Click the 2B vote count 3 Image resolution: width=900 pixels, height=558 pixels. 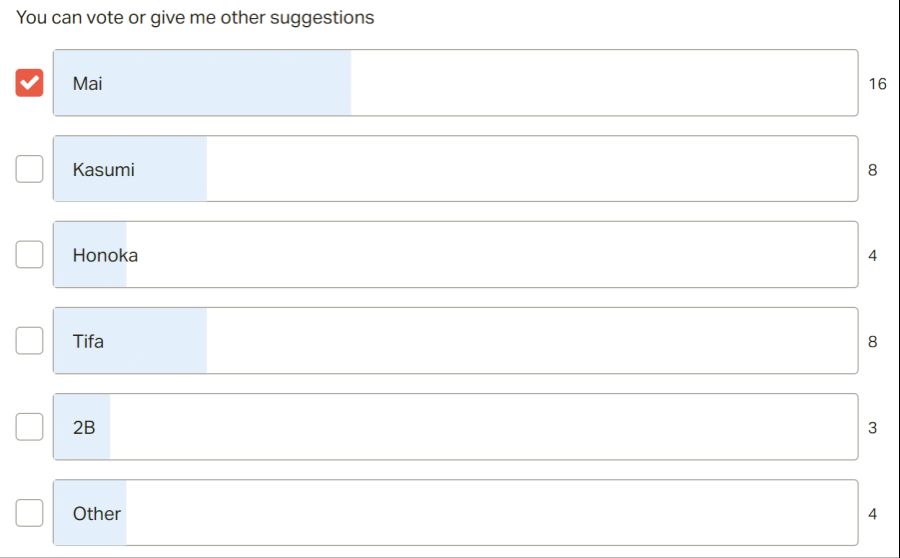[872, 428]
